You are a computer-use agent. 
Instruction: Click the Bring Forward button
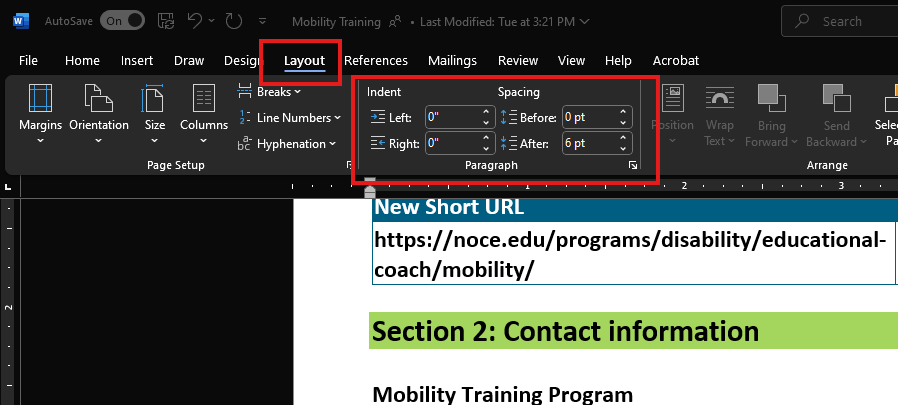[771, 115]
